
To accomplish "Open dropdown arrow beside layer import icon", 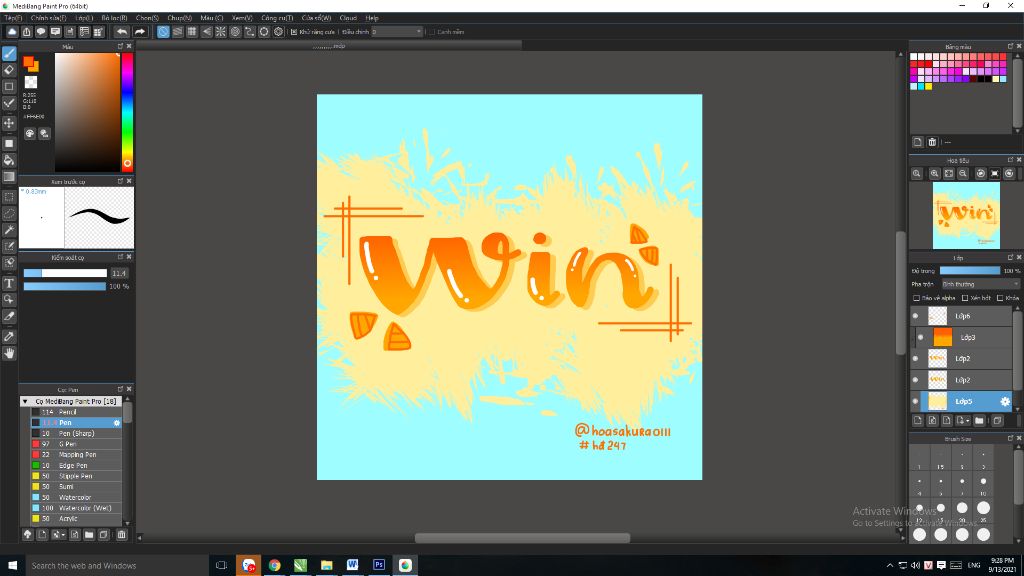I will (968, 421).
